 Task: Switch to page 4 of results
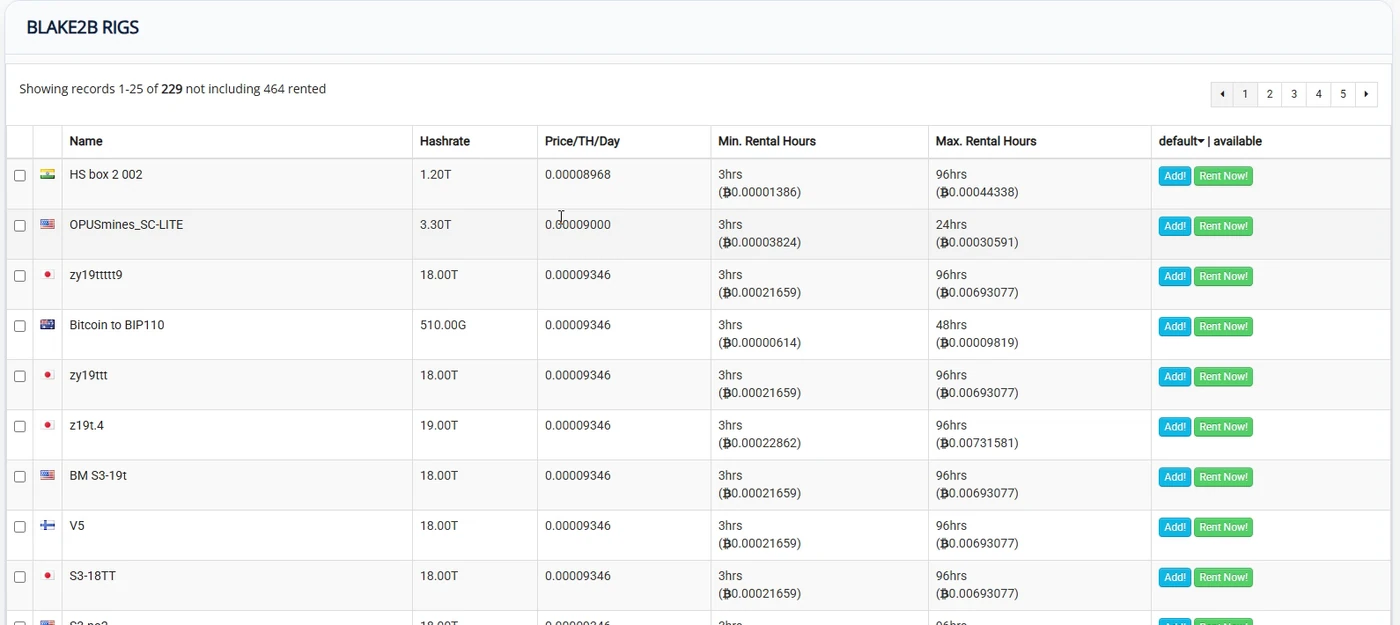tap(1318, 94)
